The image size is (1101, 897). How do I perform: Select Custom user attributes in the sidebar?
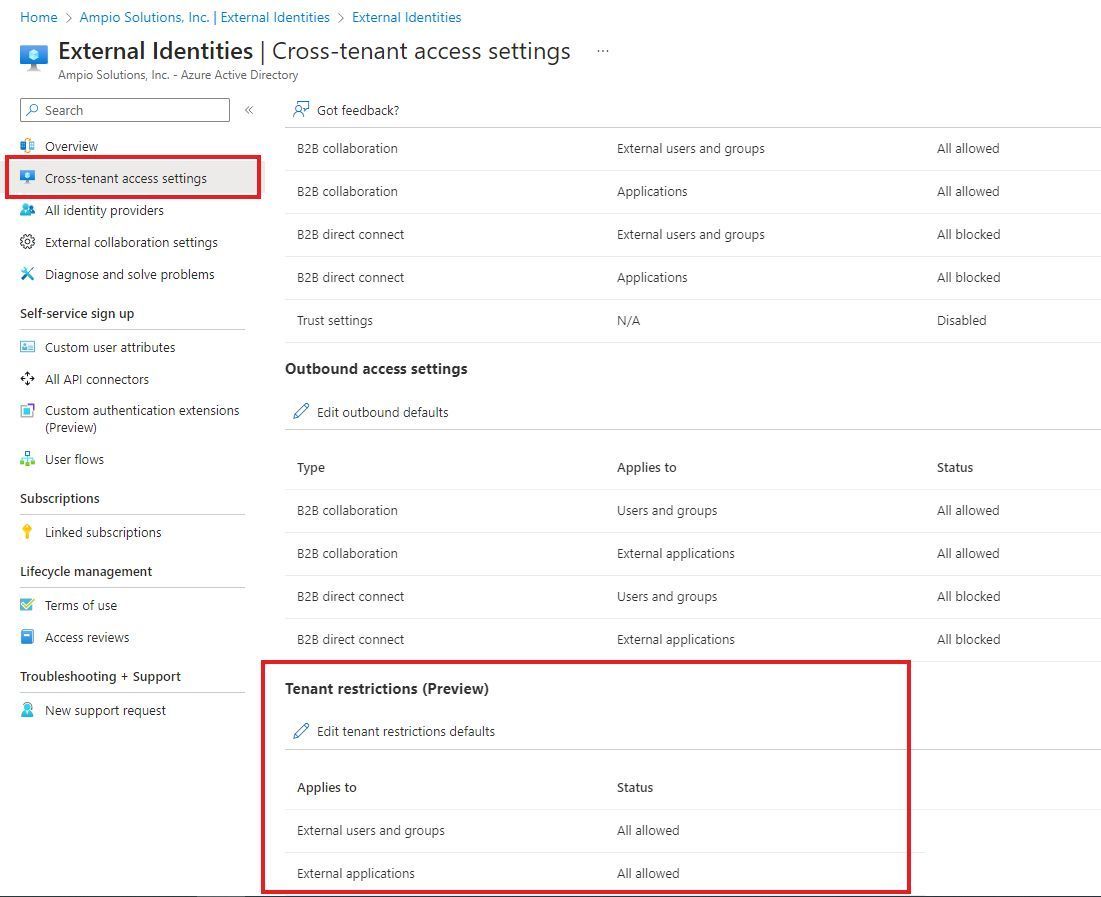(29, 347)
